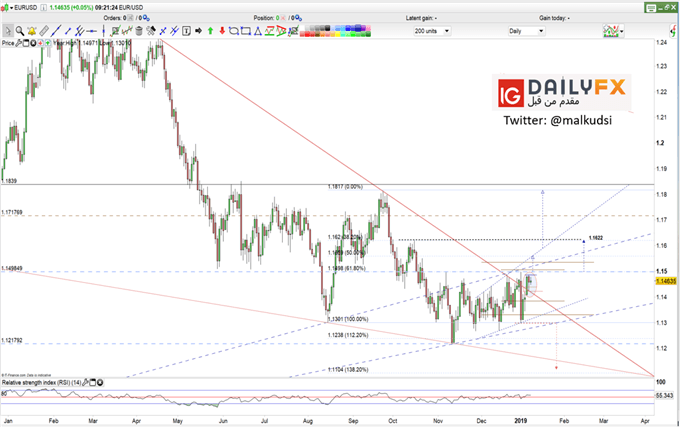Click the EURUSD symbol name
Screen dimensions: 680x427
click(x=26, y=8)
